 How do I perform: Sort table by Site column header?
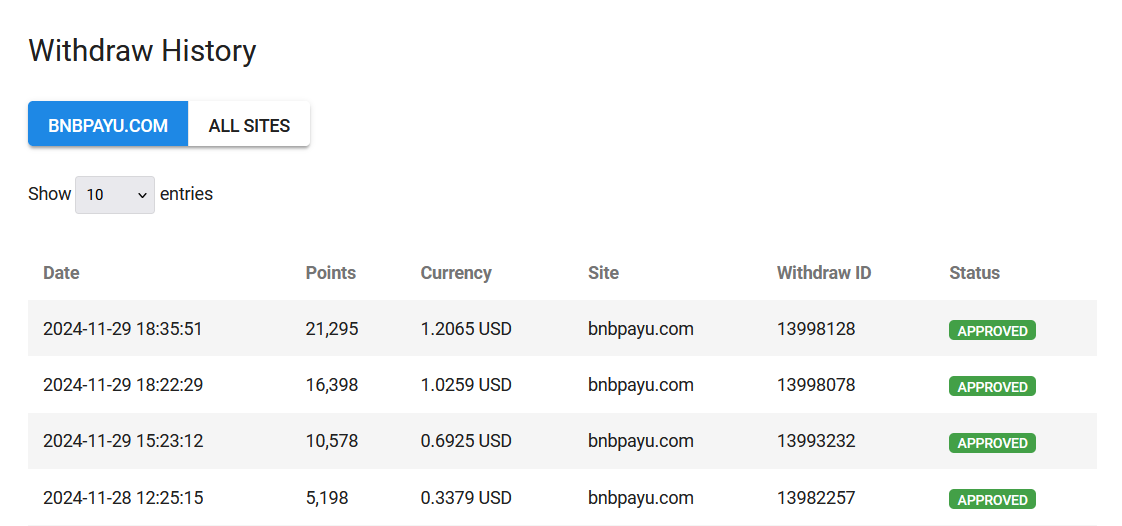pyautogui.click(x=603, y=273)
